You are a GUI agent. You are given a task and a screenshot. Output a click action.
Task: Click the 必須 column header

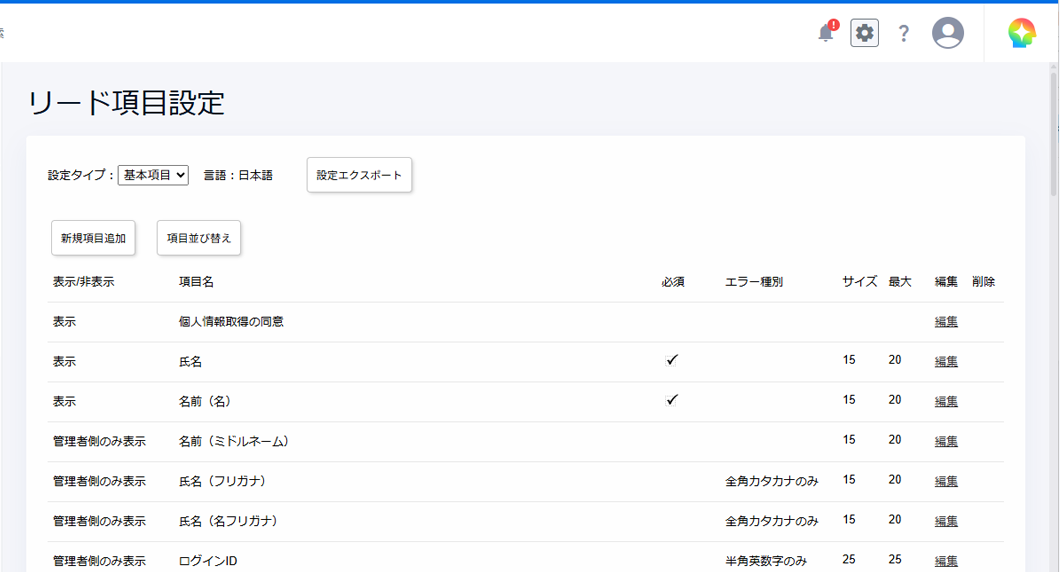click(x=673, y=282)
